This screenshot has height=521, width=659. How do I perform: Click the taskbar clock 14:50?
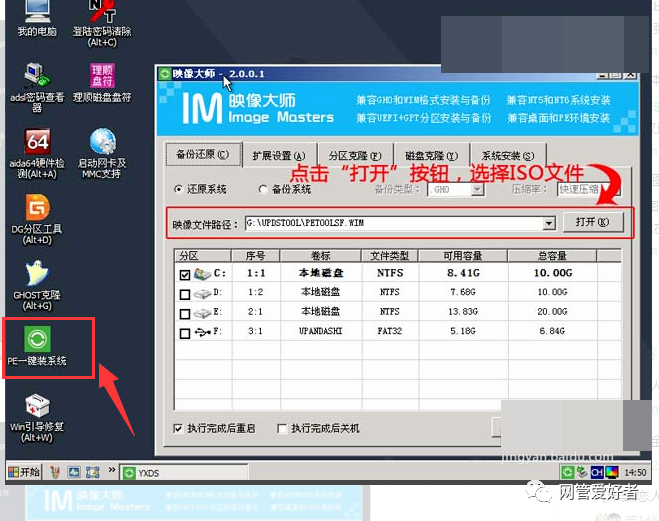(x=635, y=473)
